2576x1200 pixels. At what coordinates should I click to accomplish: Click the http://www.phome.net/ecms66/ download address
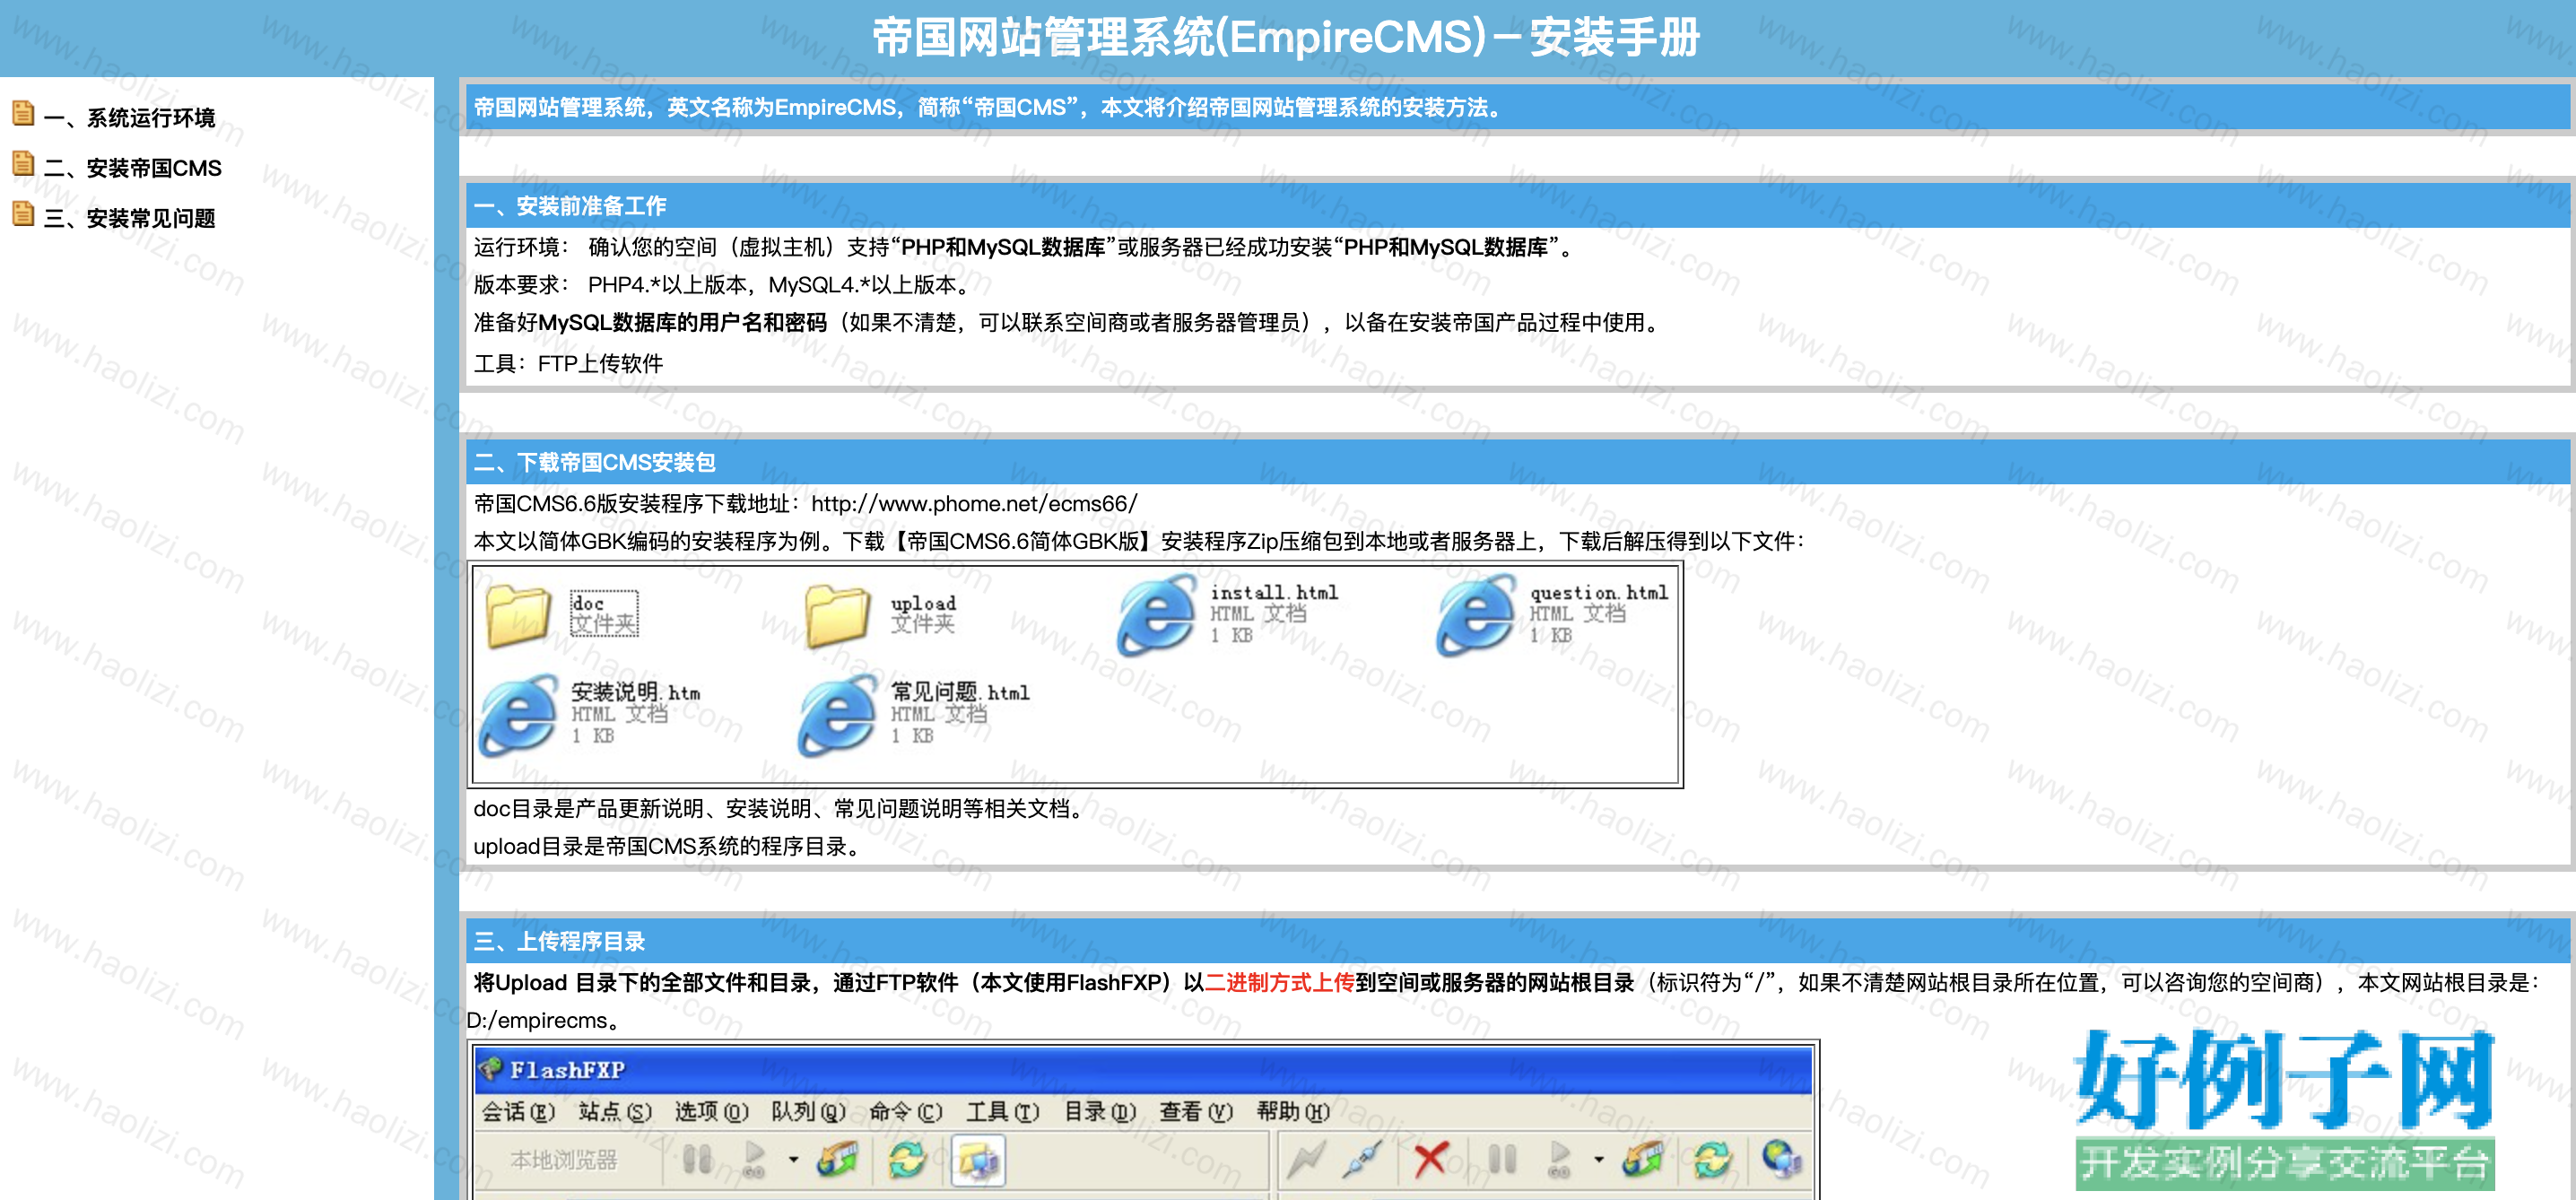pyautogui.click(x=974, y=504)
